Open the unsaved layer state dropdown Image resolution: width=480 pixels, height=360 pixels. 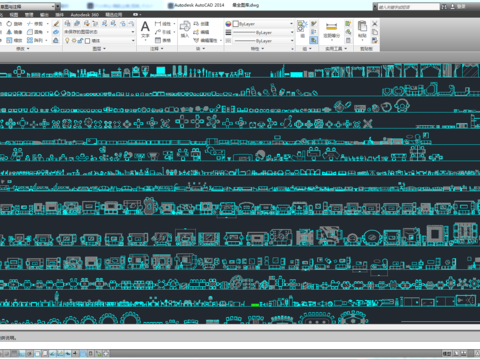[99, 32]
